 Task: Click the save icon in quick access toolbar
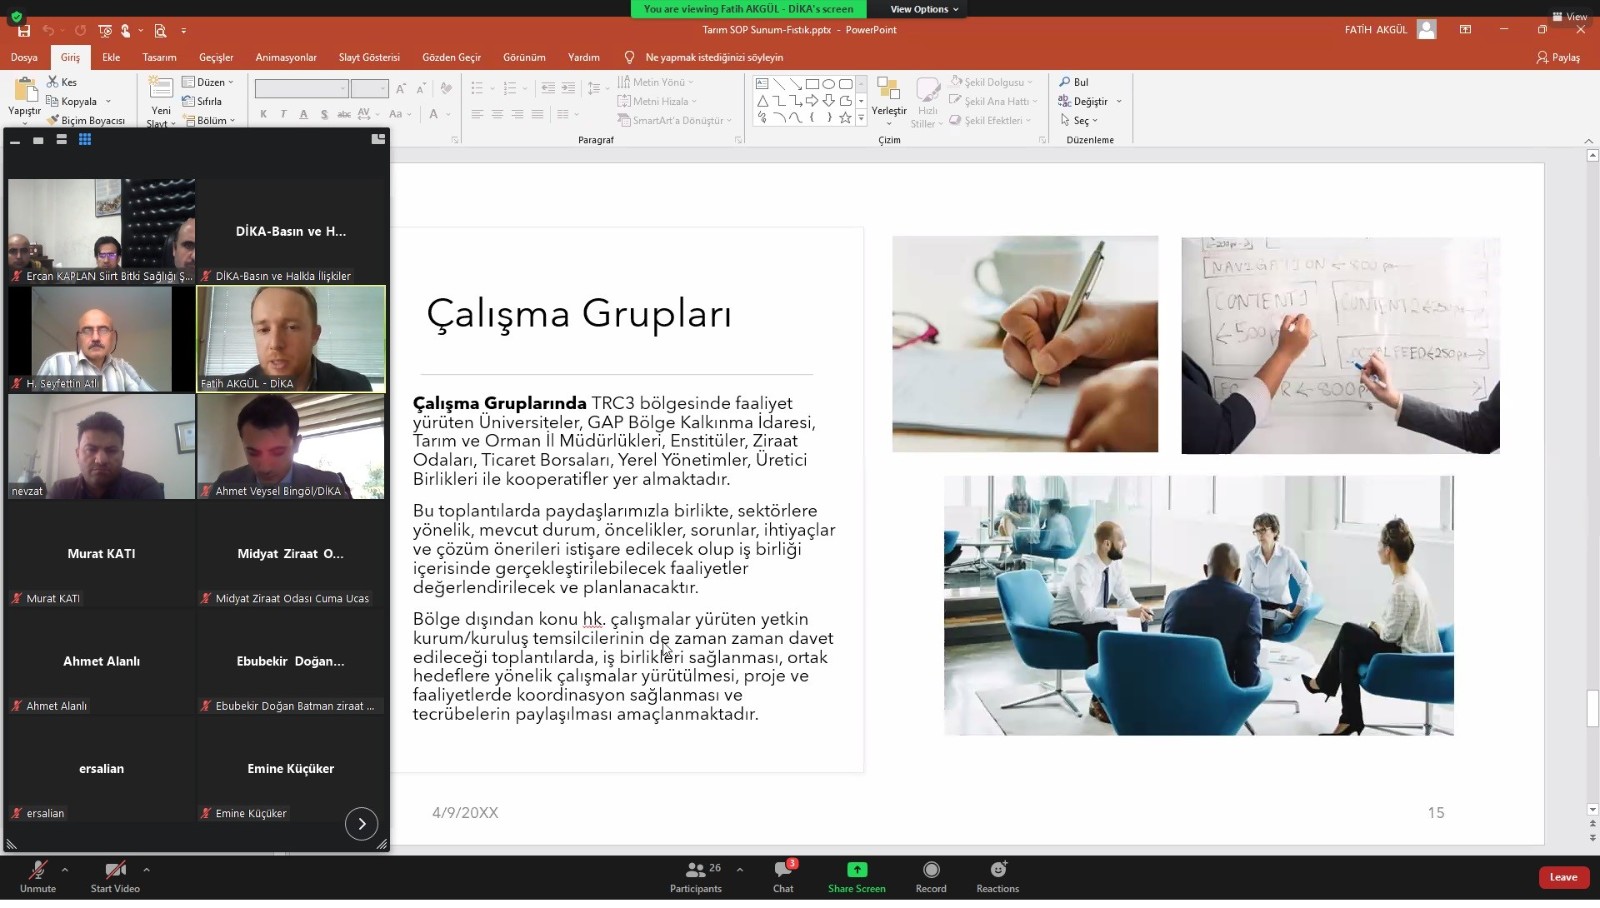pos(24,31)
